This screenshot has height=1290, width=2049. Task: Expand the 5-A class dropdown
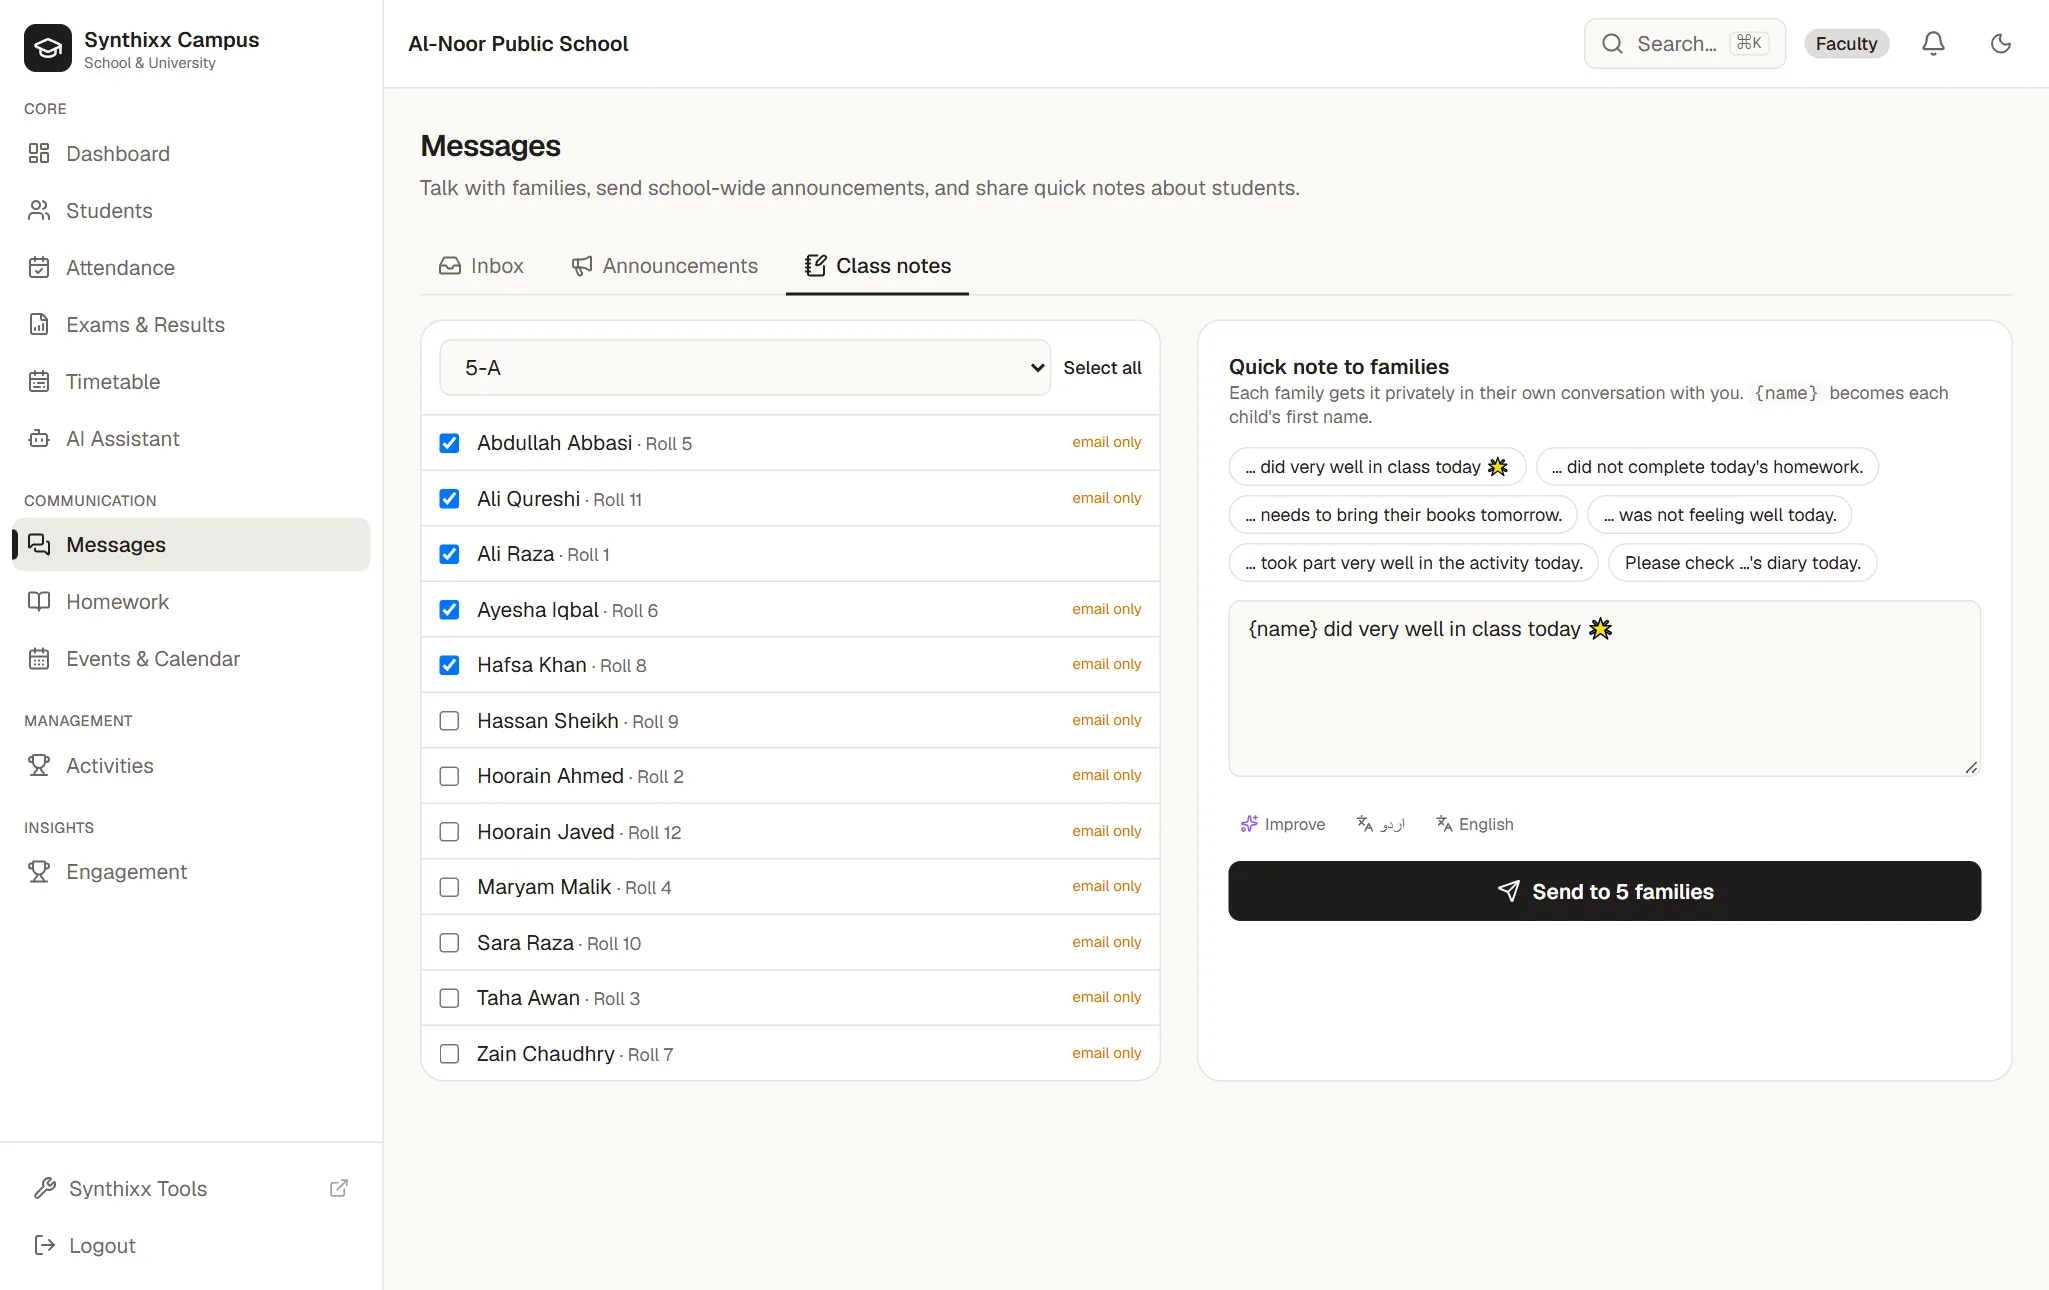745,367
